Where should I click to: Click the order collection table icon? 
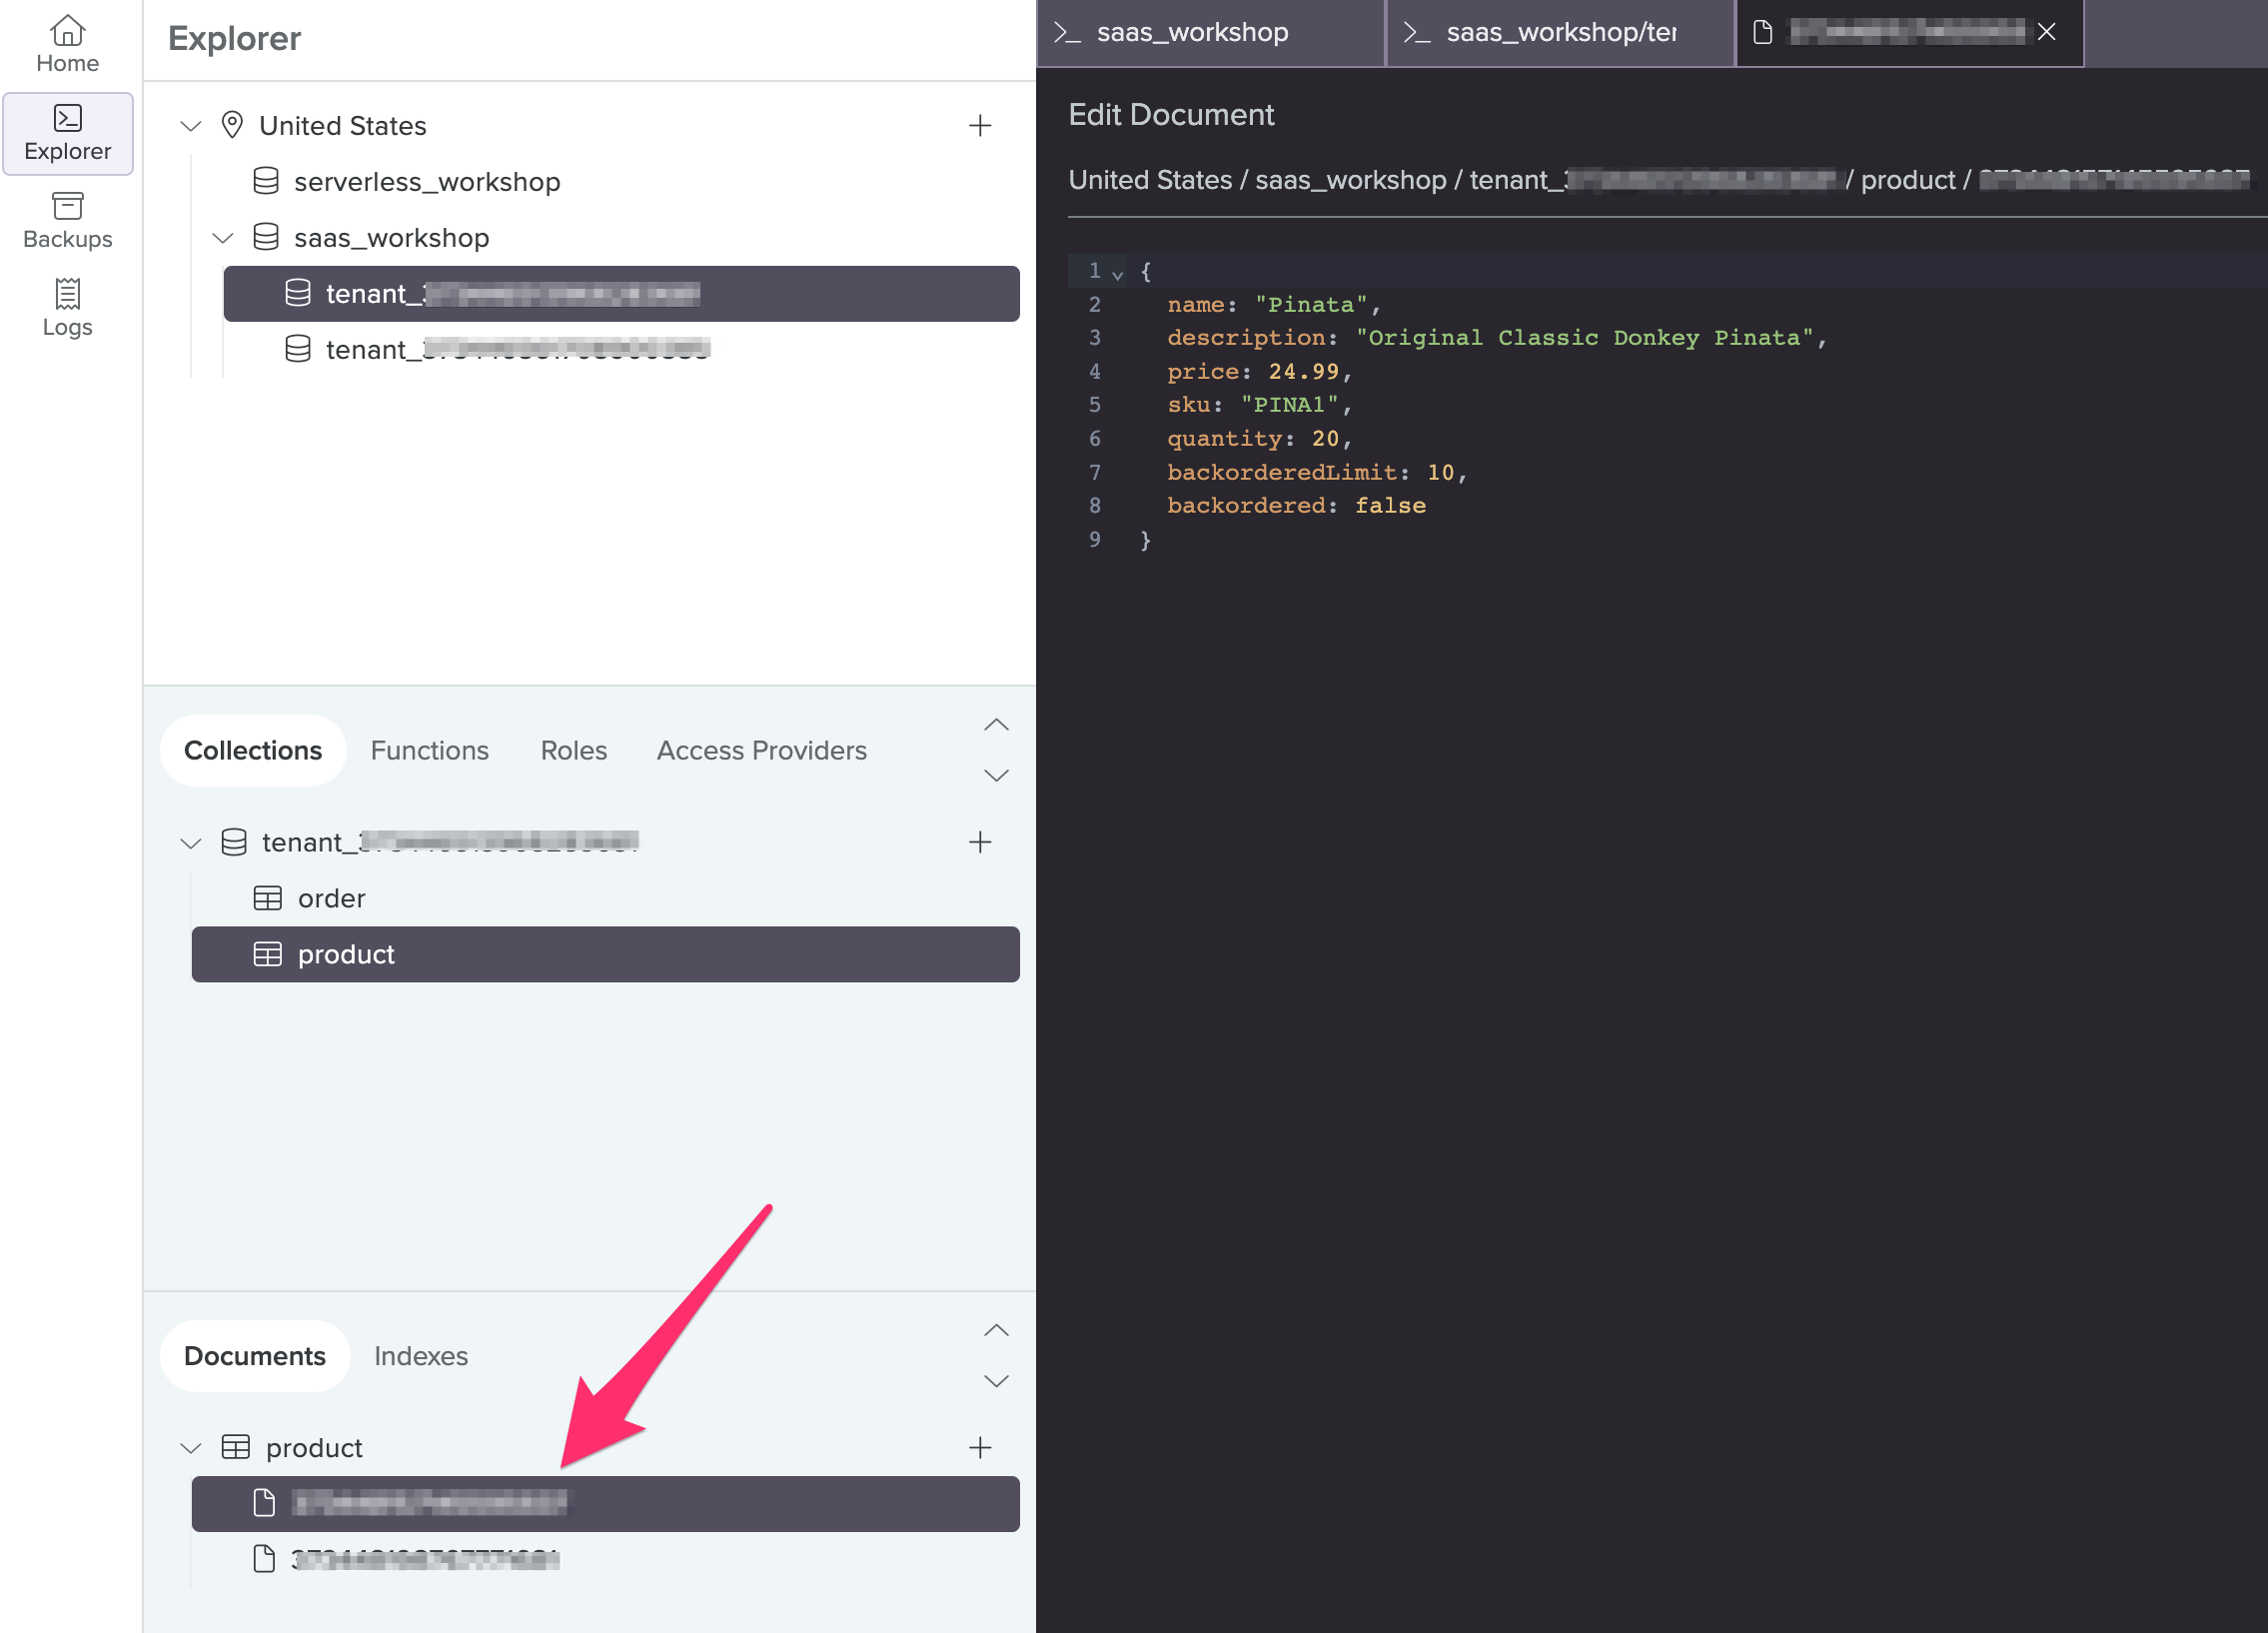coord(267,898)
